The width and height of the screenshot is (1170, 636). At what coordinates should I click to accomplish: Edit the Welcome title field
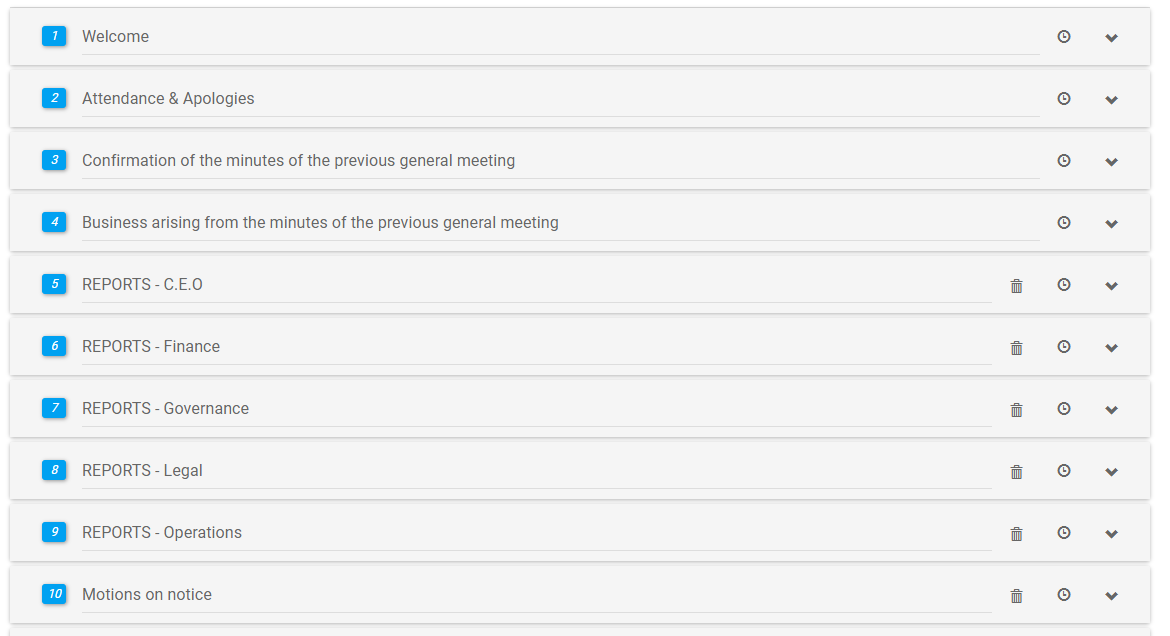tap(560, 37)
